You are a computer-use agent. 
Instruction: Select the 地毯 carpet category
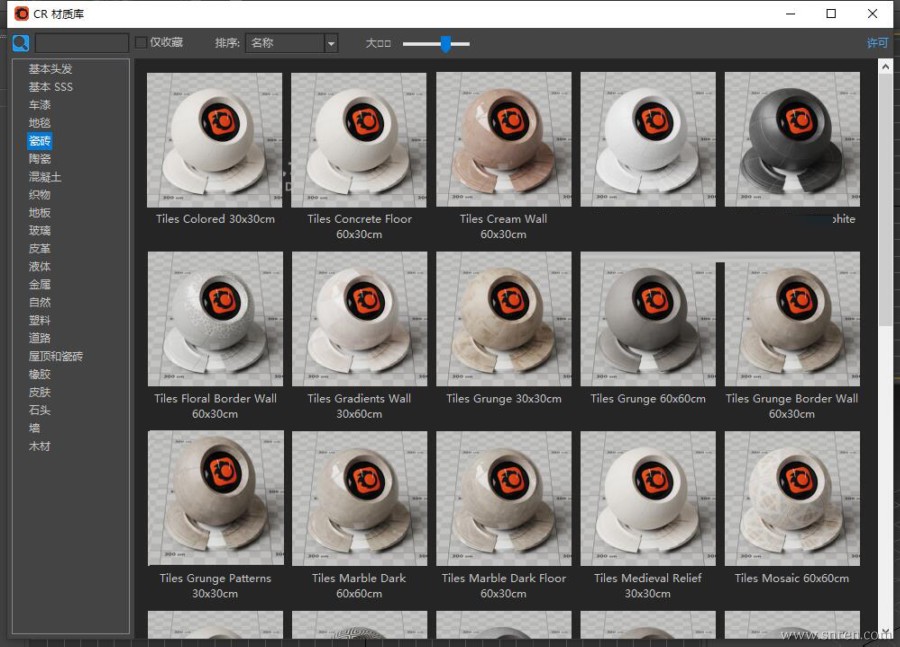click(x=40, y=123)
